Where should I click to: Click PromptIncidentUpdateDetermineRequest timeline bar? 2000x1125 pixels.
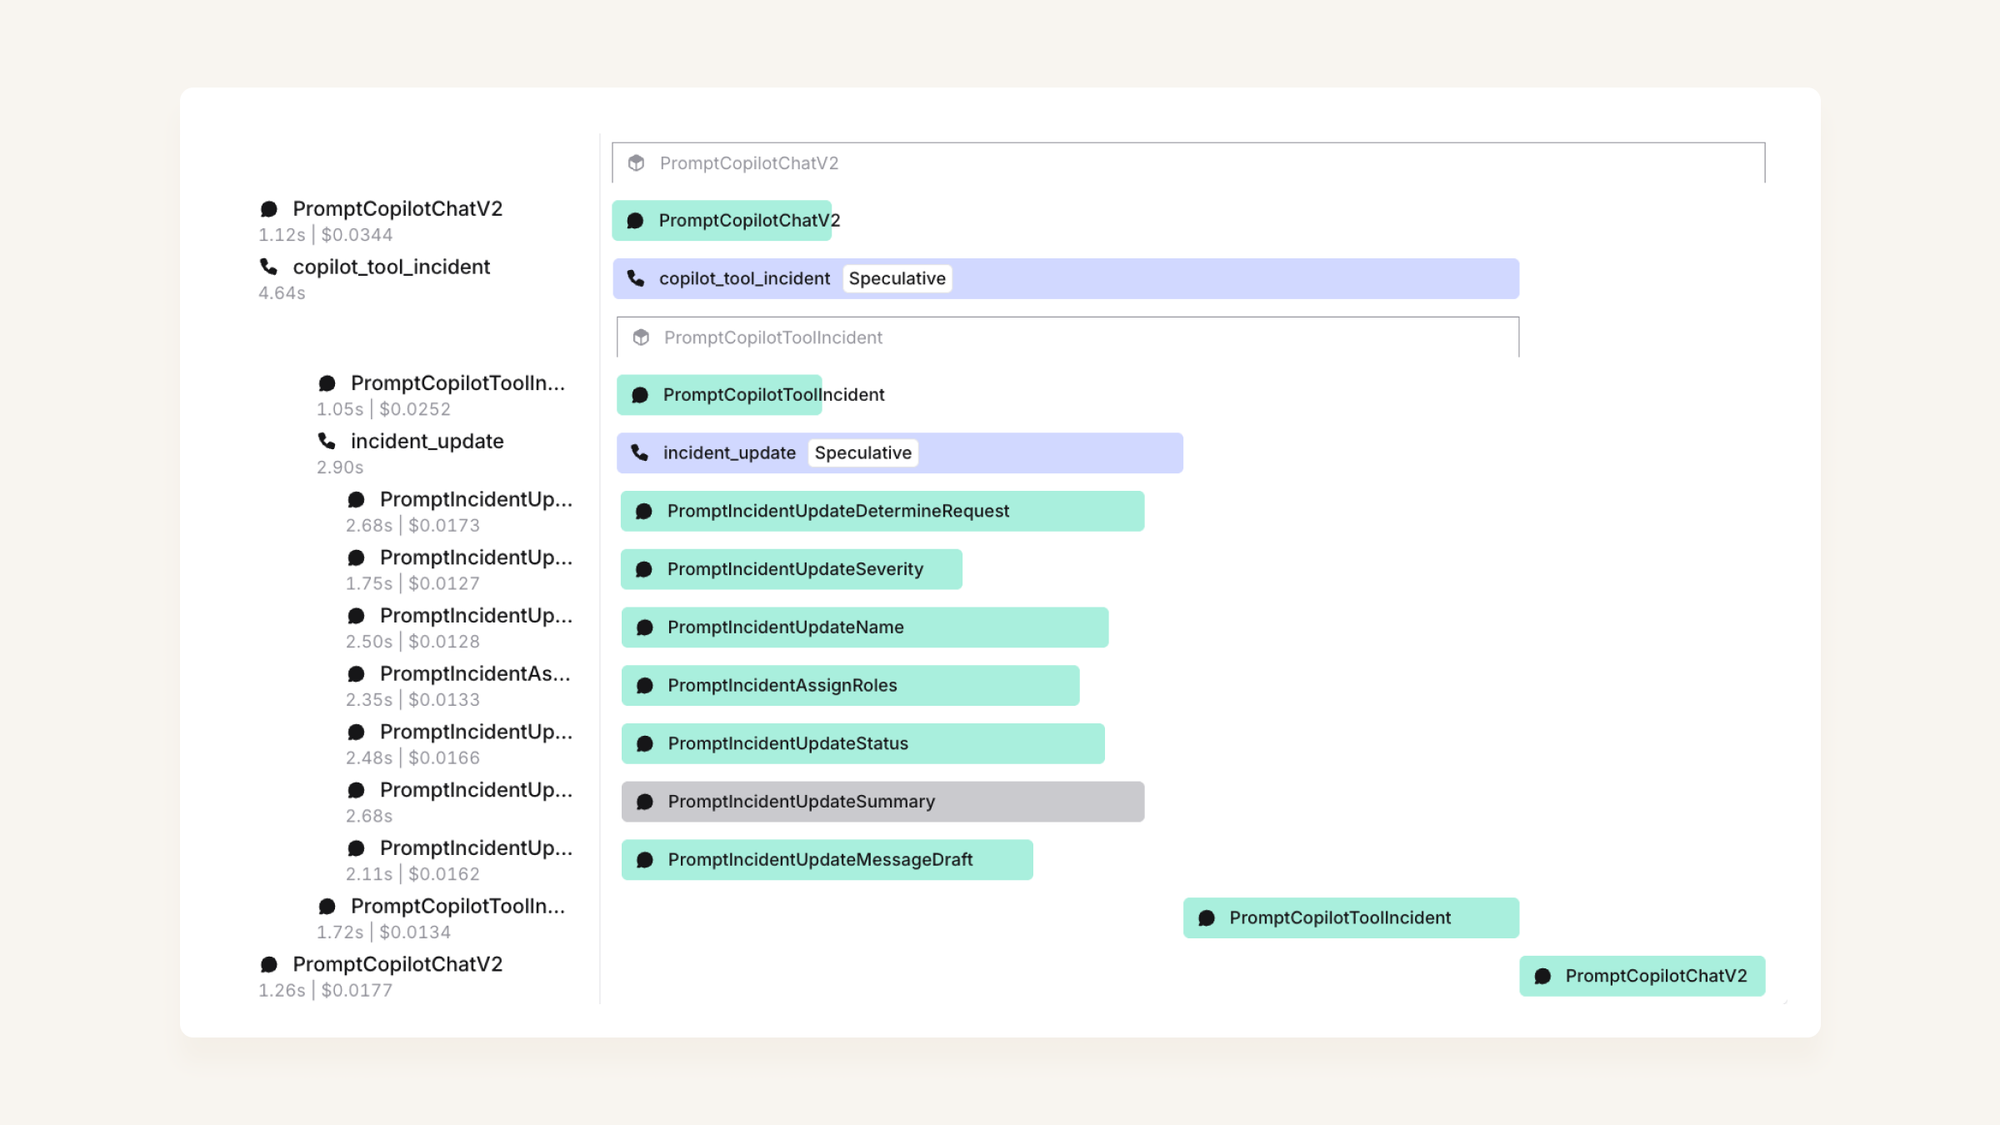(x=881, y=511)
